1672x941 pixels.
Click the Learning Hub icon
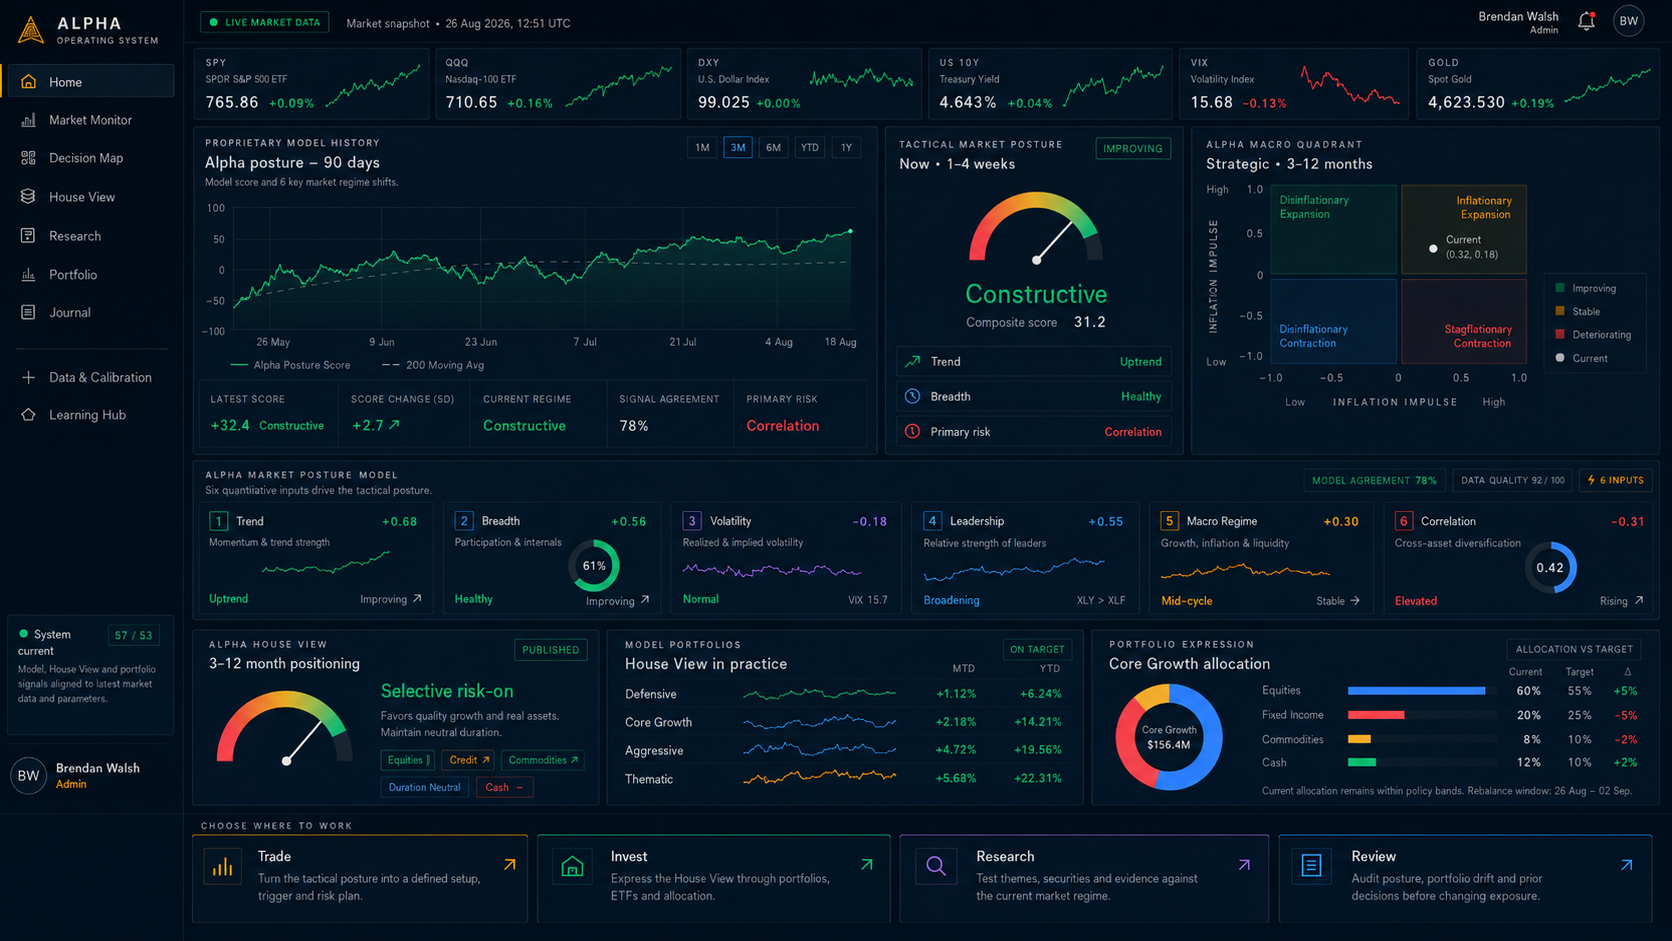click(28, 415)
